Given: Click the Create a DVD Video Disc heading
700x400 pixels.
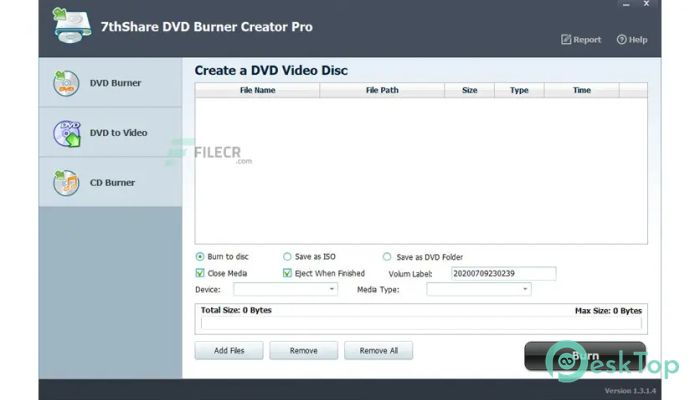Looking at the screenshot, I should pos(271,71).
